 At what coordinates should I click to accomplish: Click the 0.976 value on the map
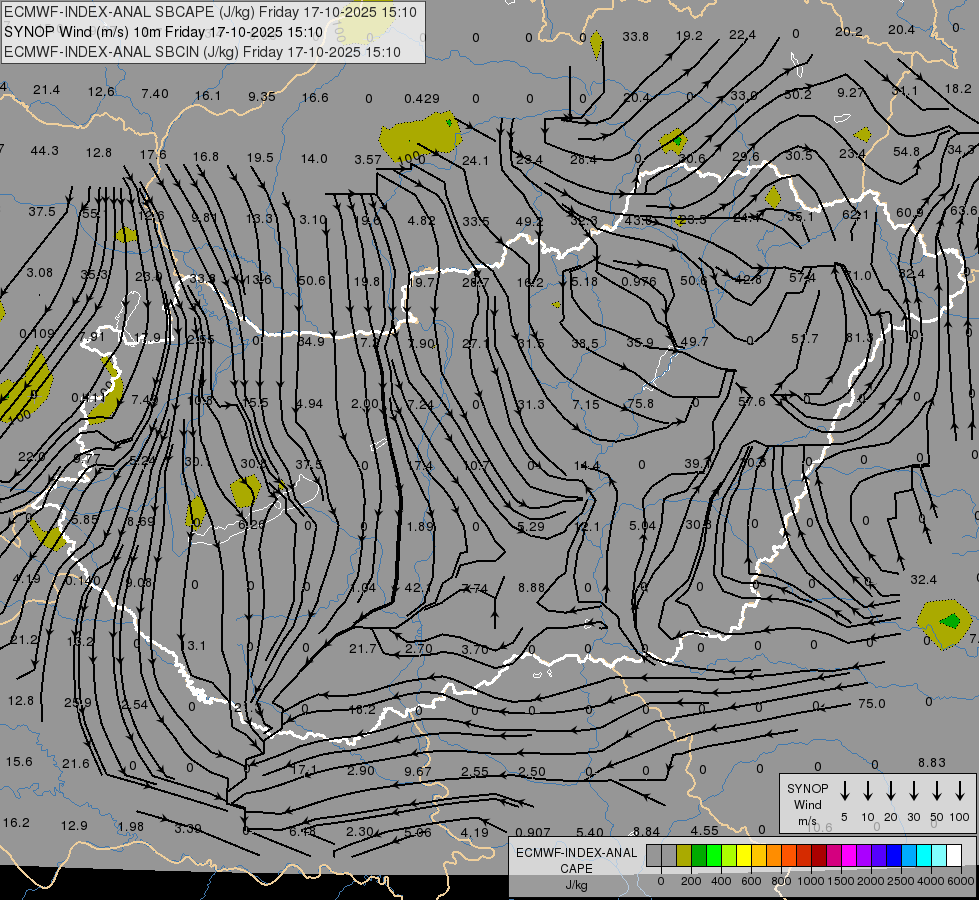pyautogui.click(x=639, y=281)
